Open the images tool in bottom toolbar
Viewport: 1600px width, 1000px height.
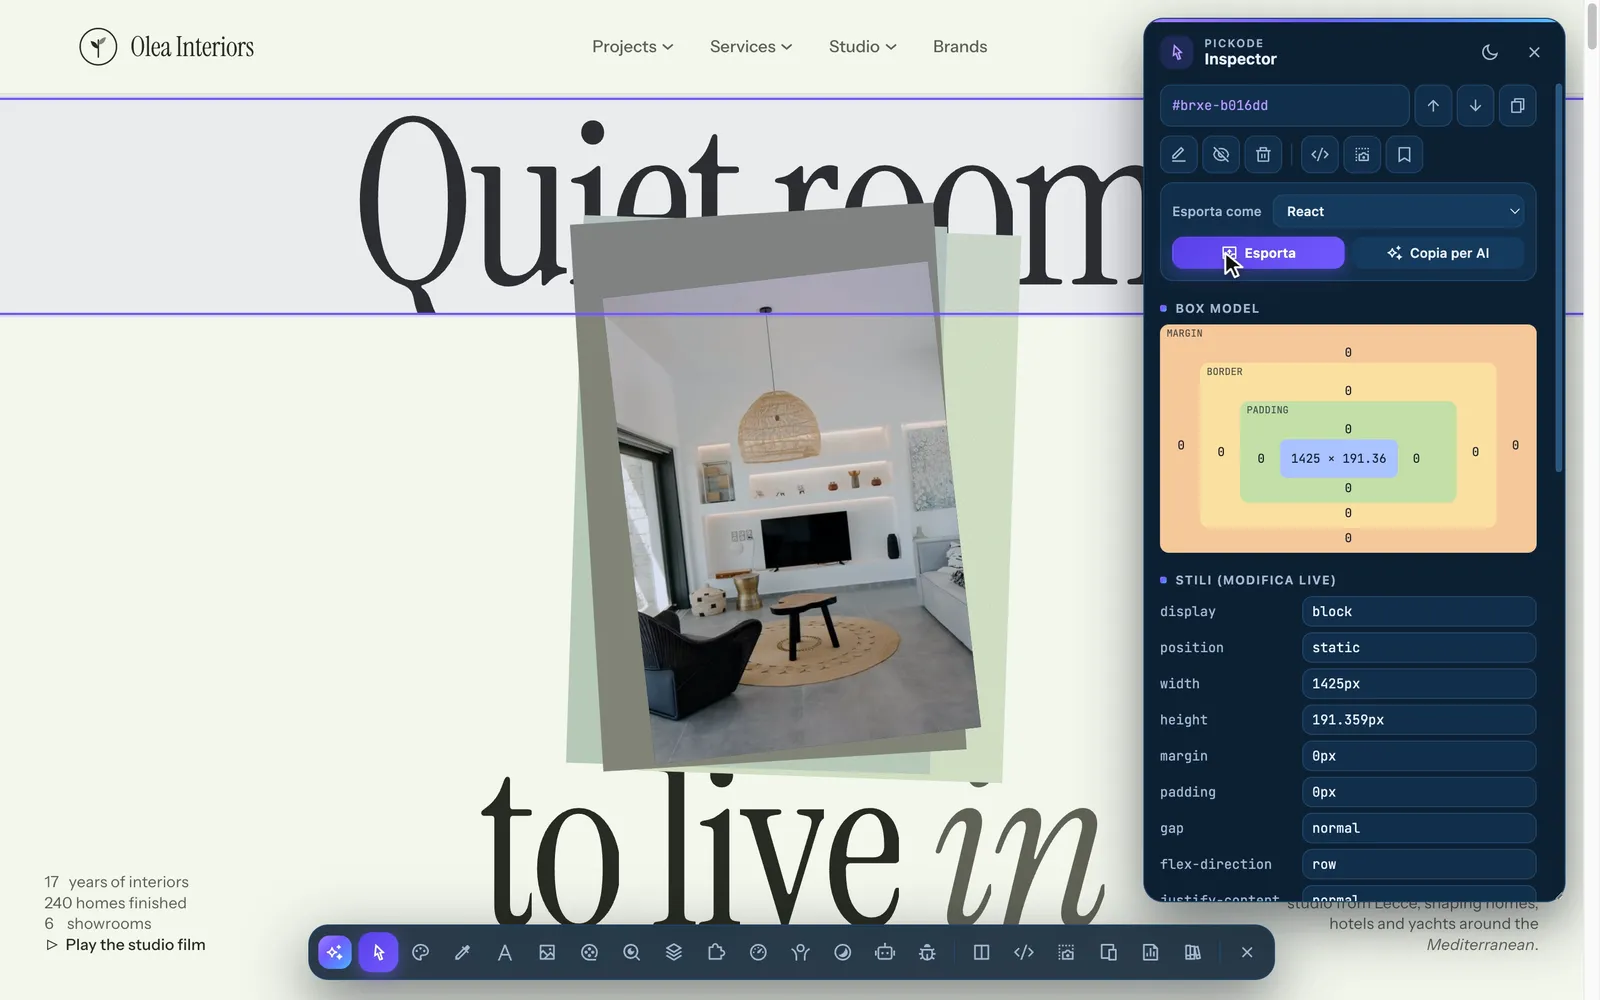pyautogui.click(x=547, y=953)
